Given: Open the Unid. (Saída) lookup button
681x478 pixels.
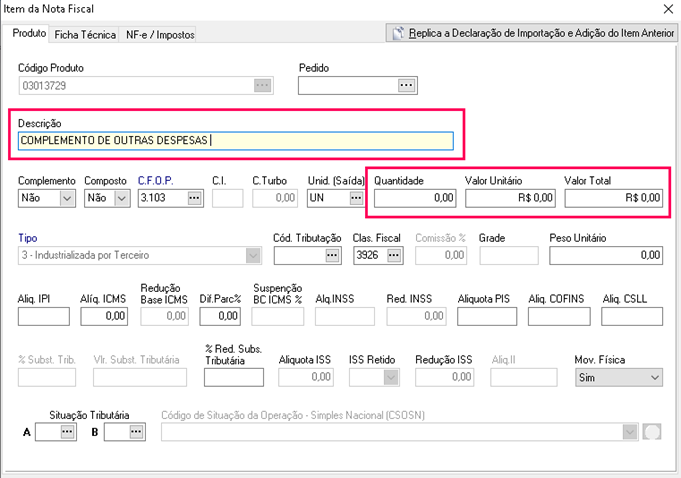Looking at the screenshot, I should pos(355,198).
